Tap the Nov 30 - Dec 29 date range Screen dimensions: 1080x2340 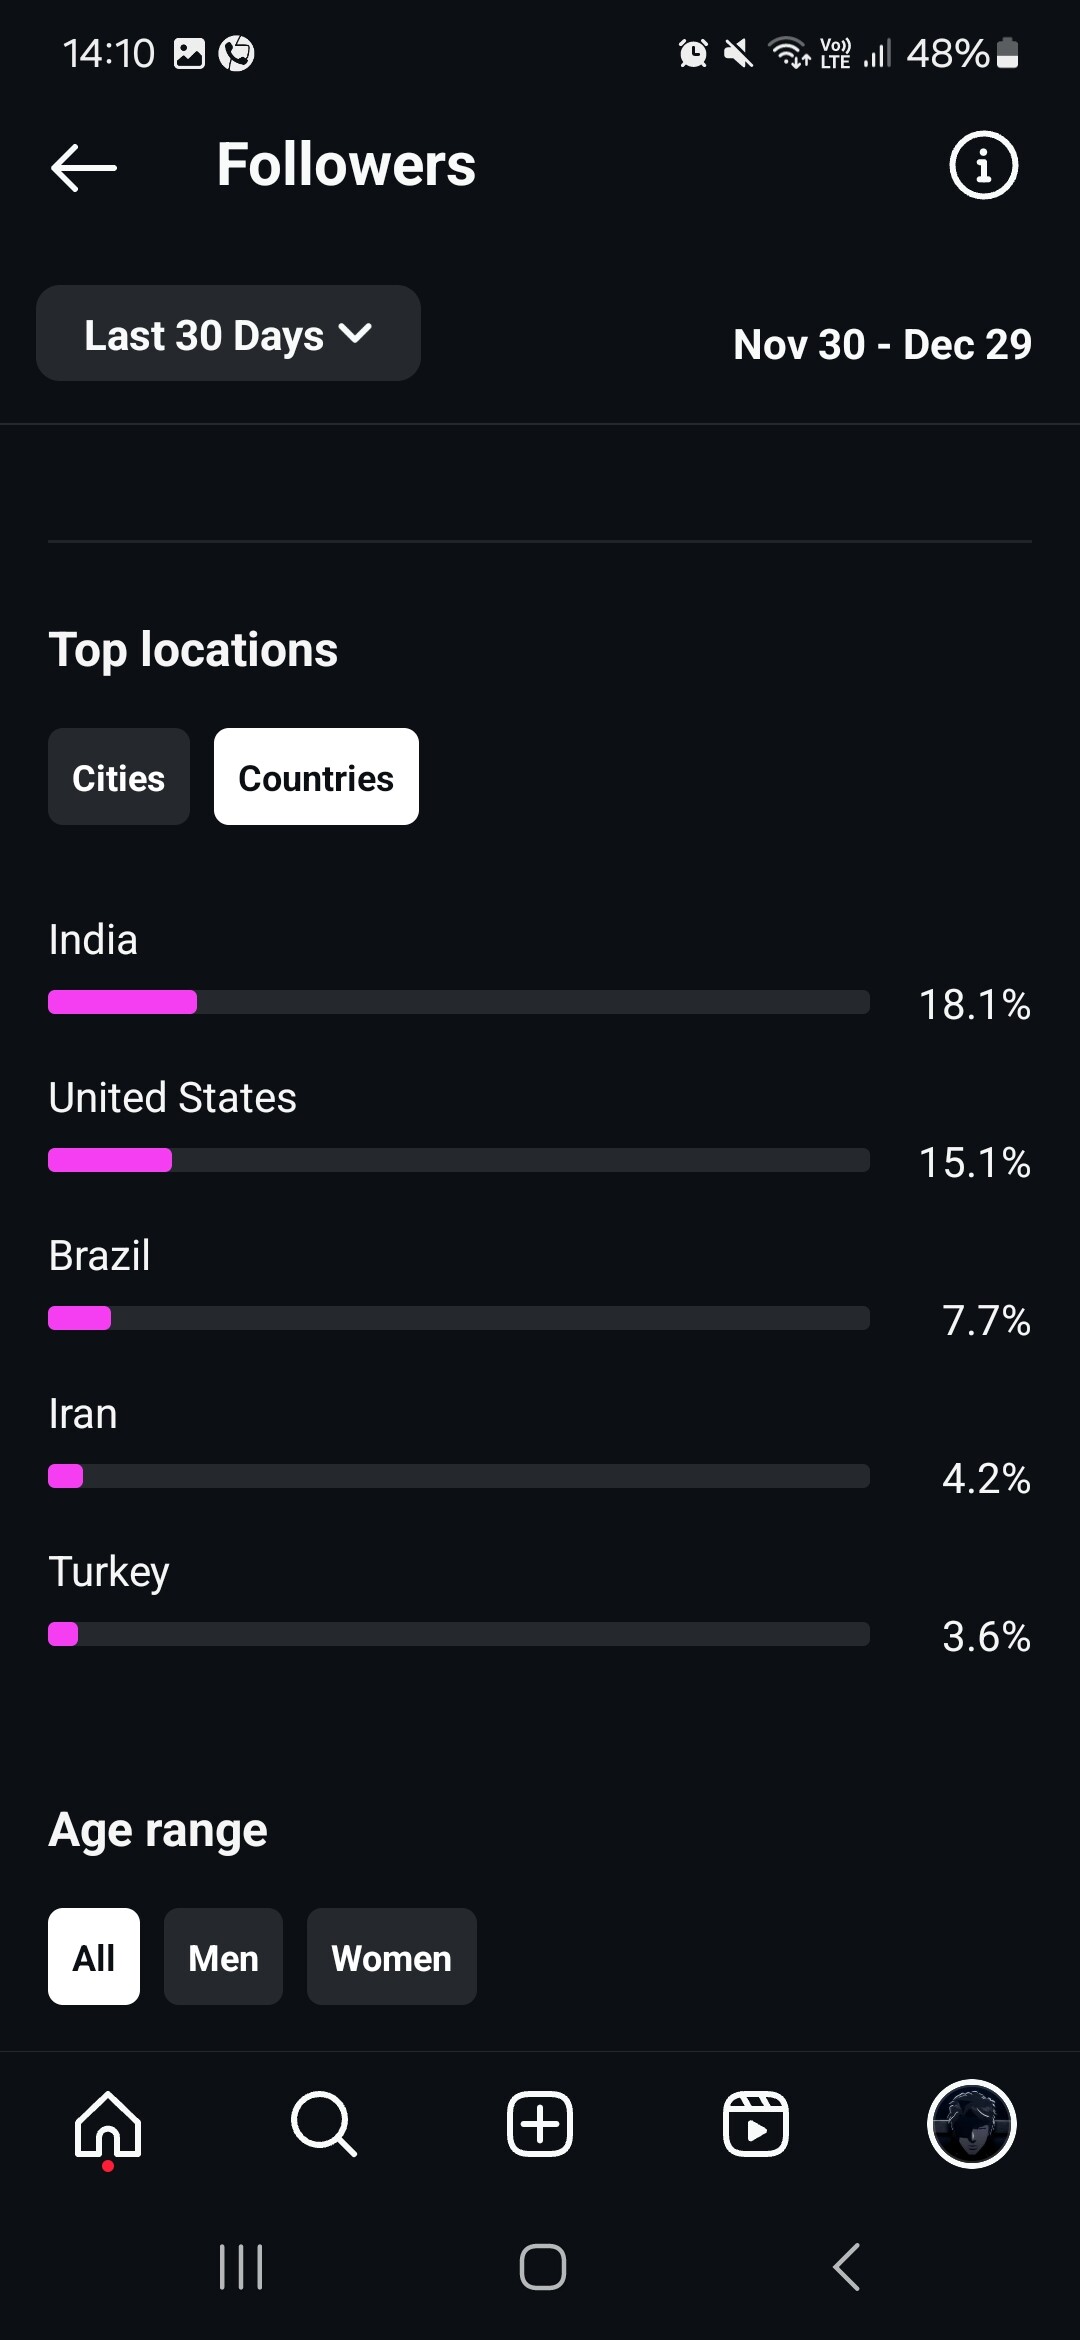[x=882, y=344]
